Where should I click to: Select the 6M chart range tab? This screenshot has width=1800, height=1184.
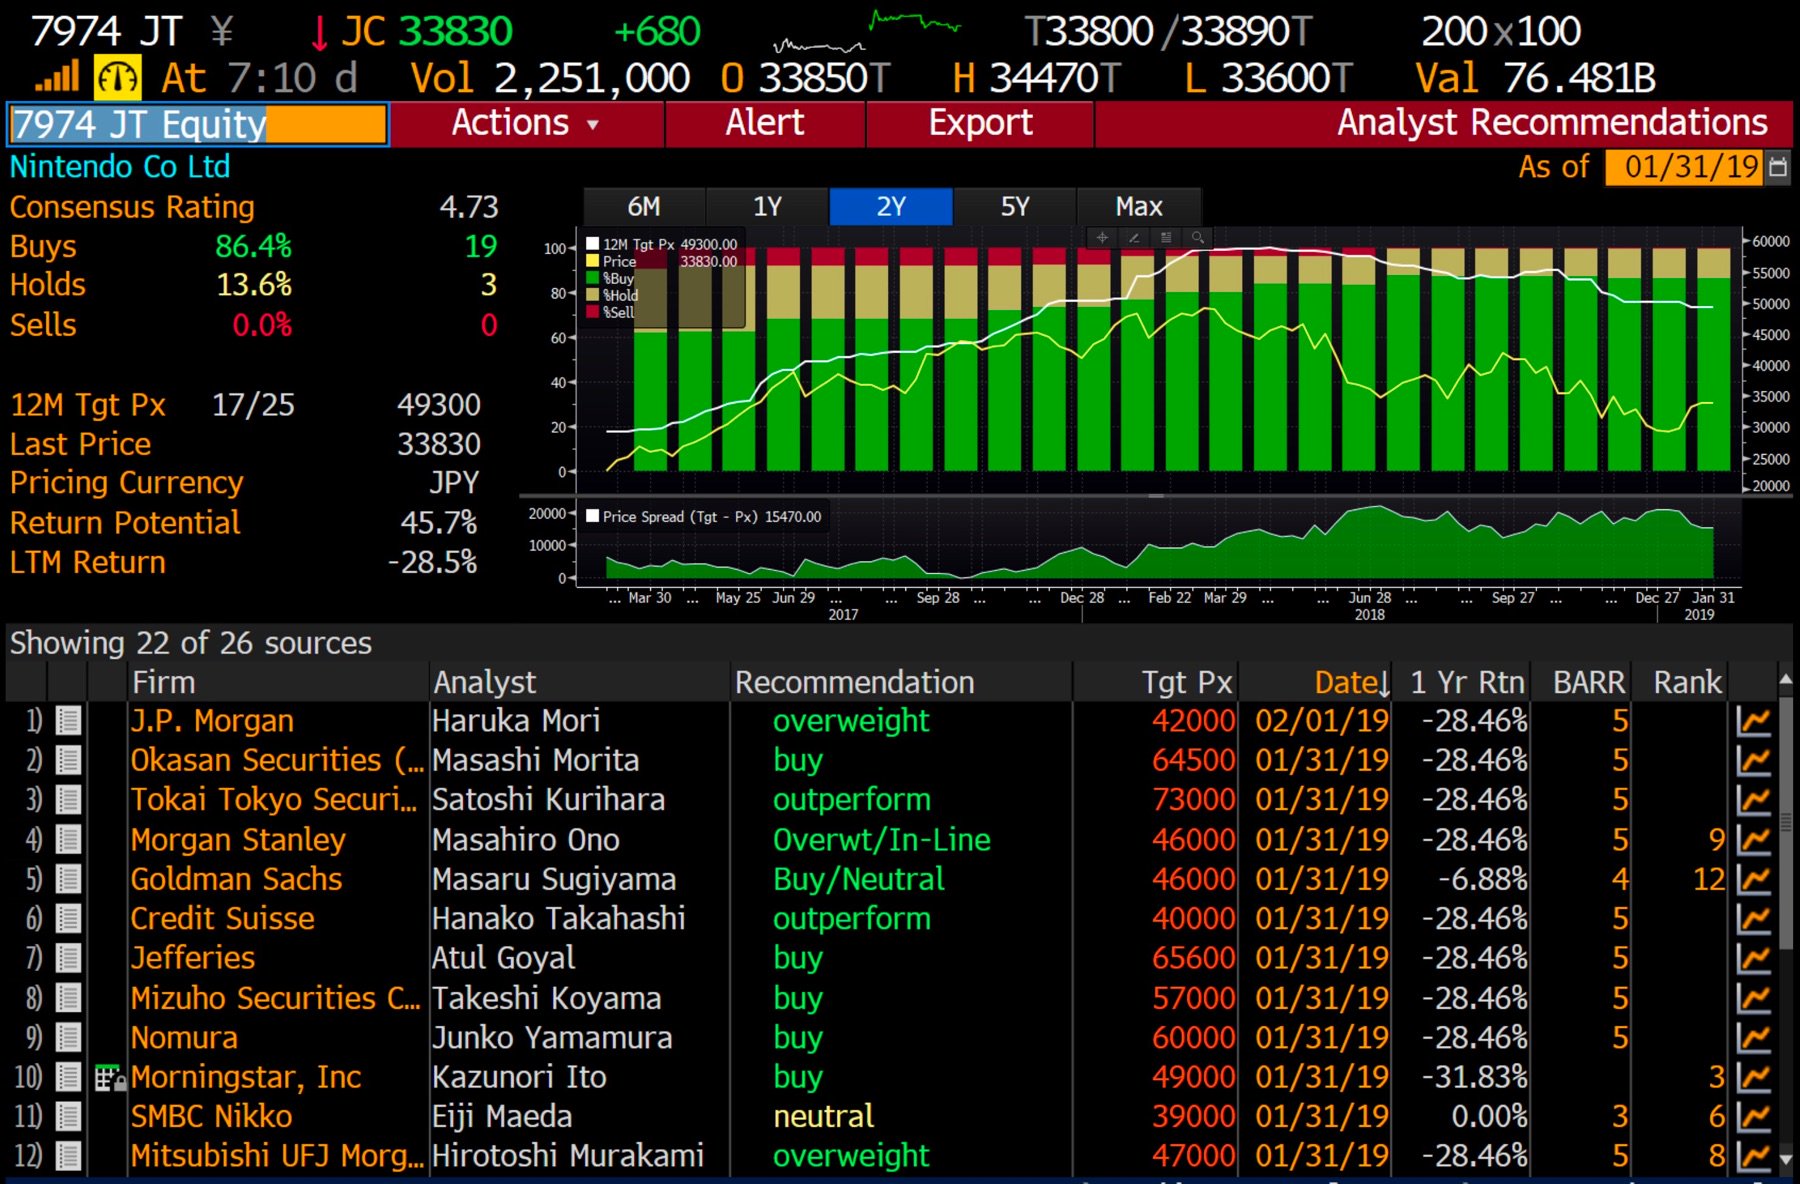(644, 207)
